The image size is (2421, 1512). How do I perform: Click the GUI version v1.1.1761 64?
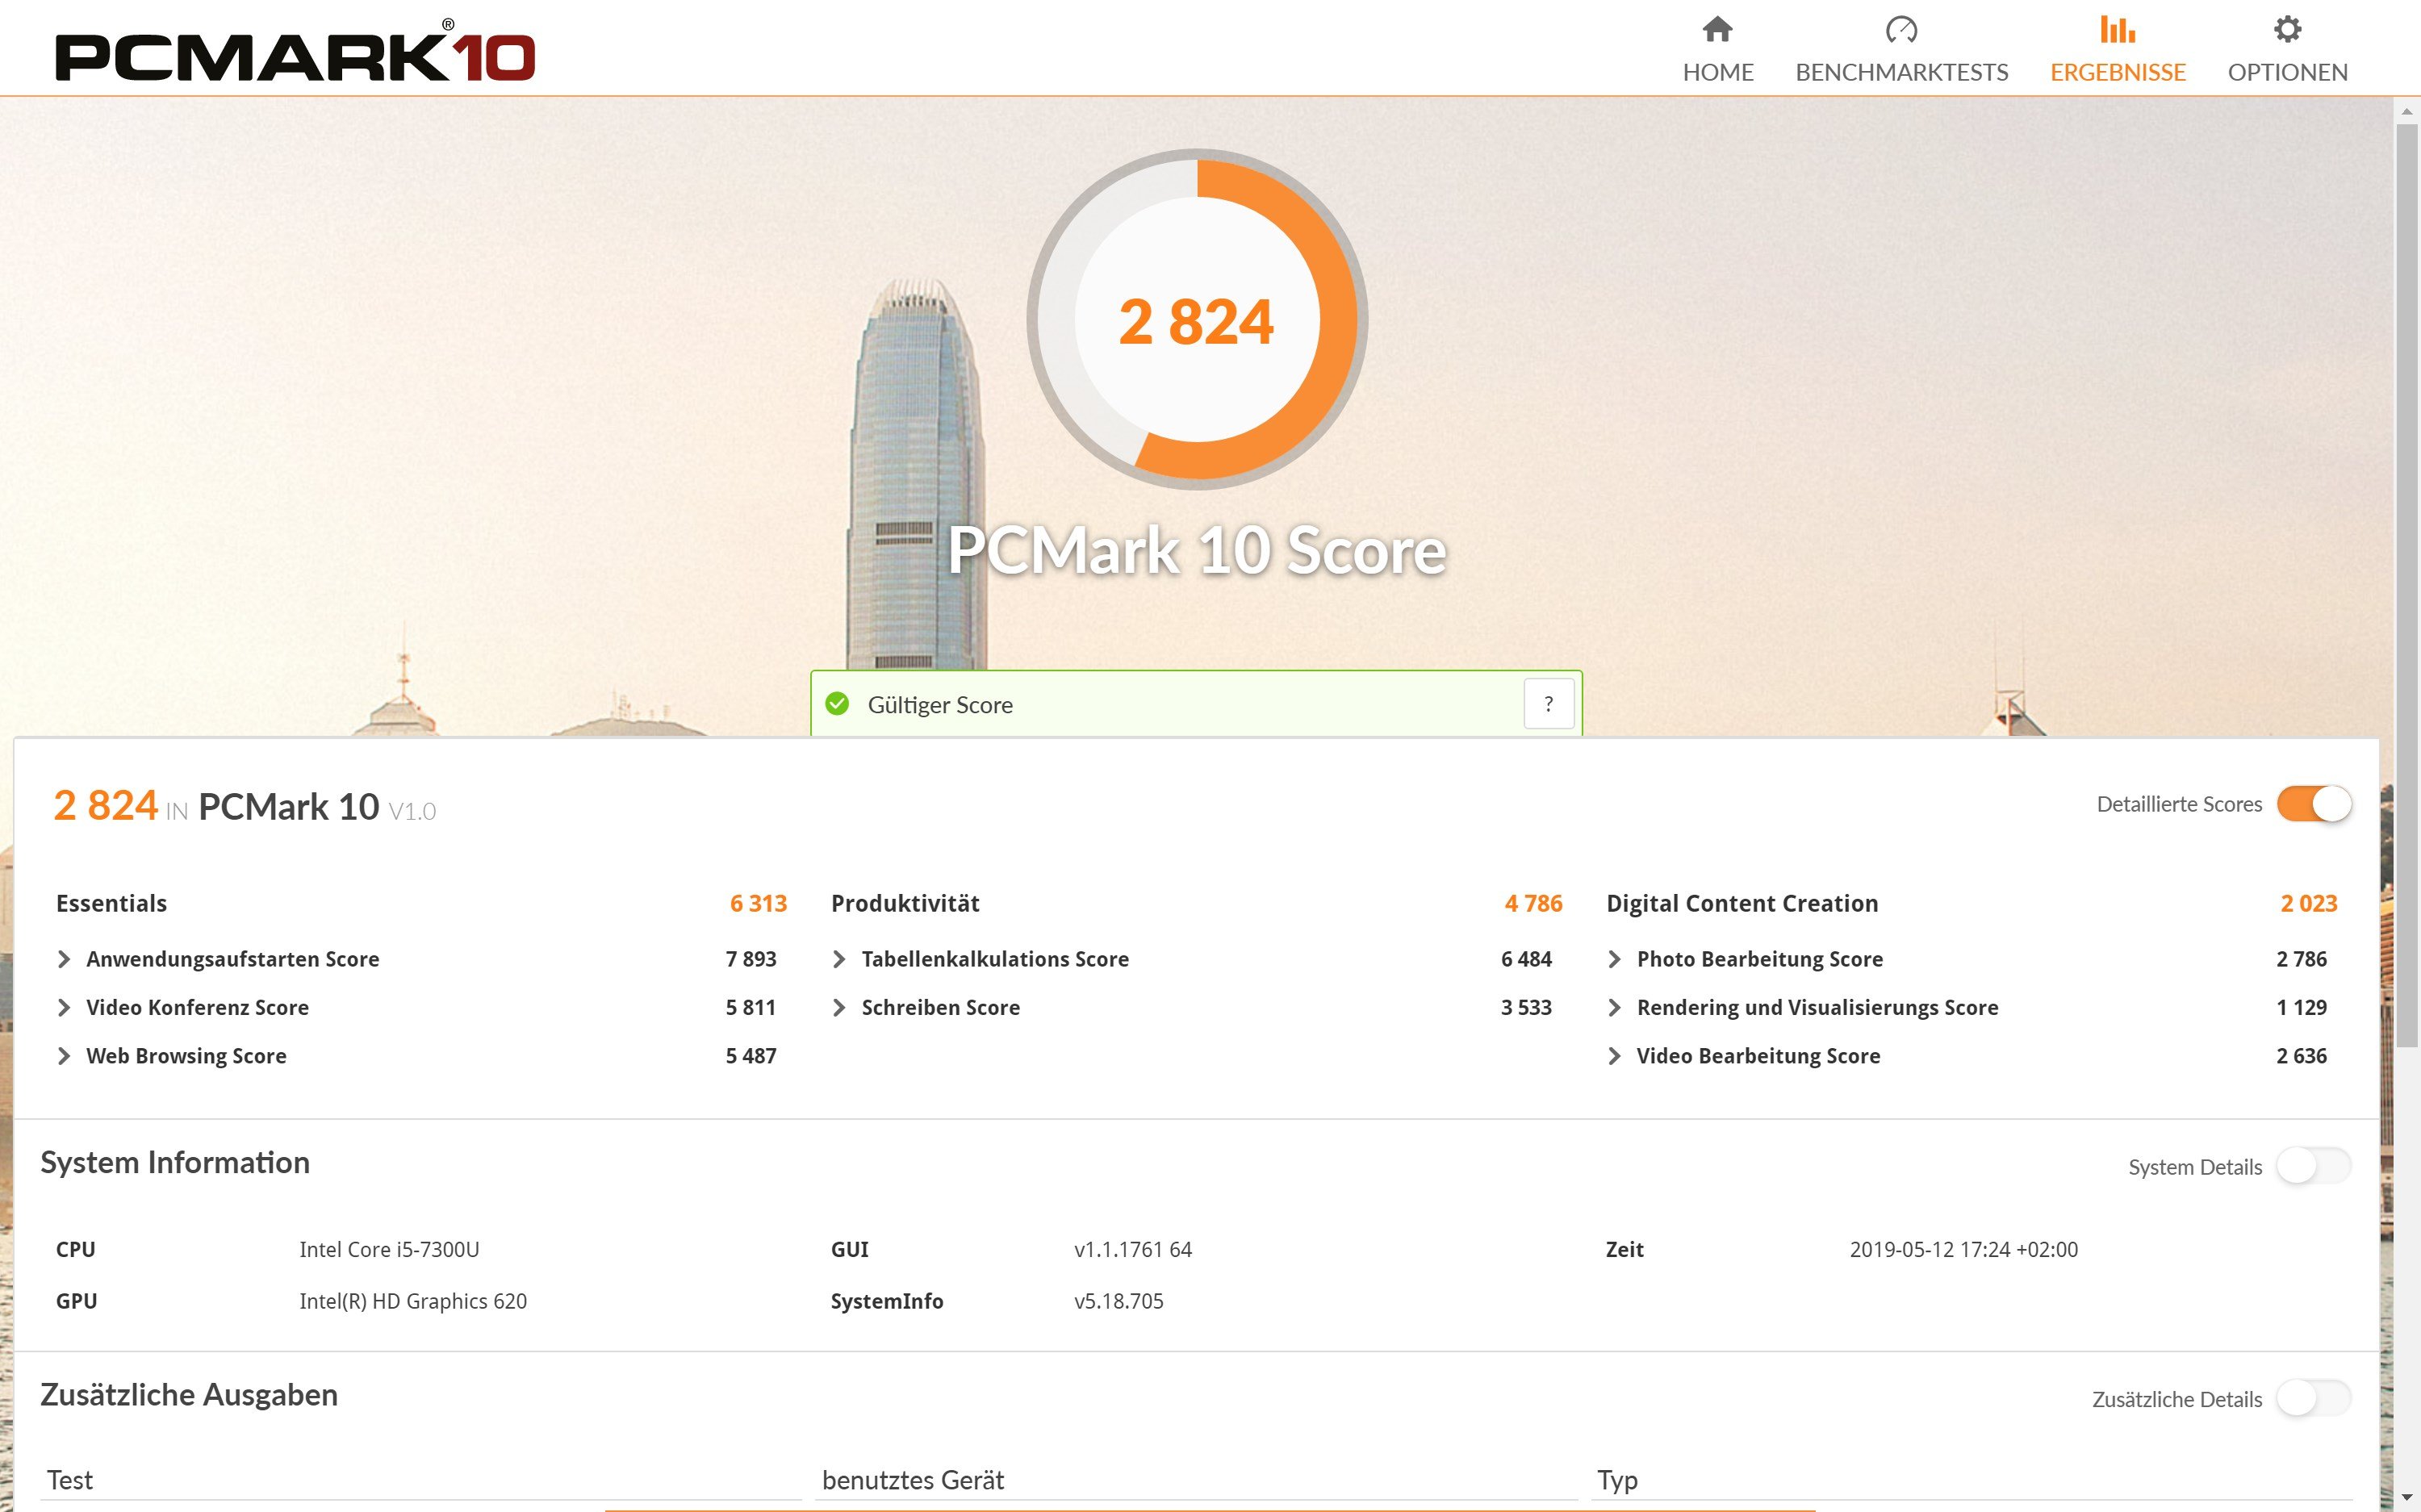click(x=1133, y=1249)
